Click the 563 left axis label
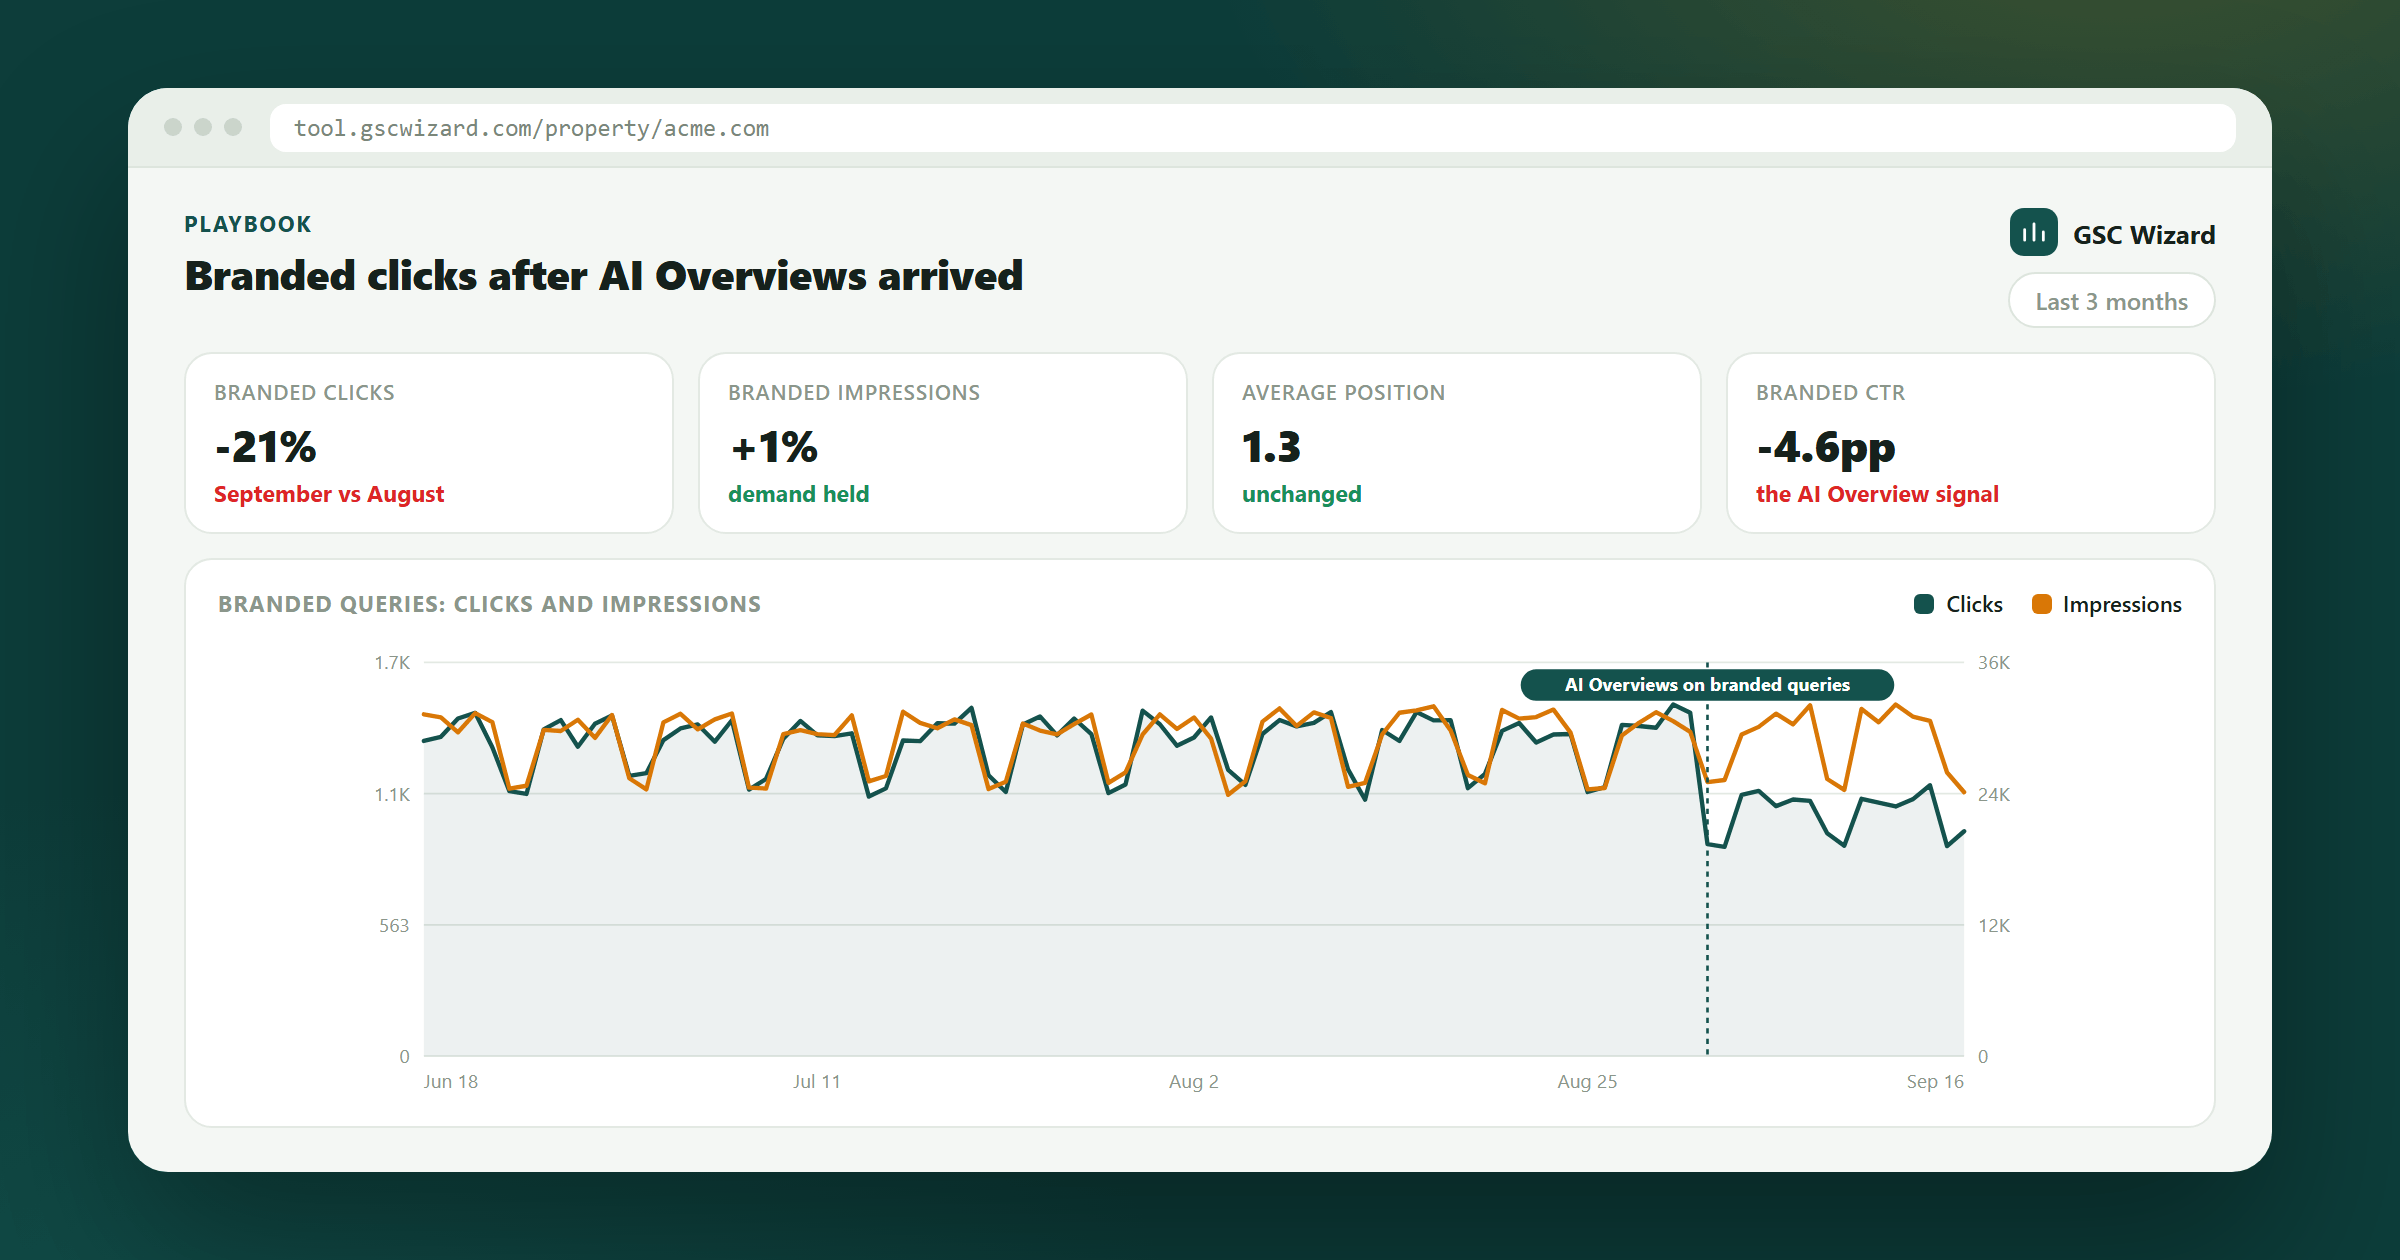 coord(394,926)
